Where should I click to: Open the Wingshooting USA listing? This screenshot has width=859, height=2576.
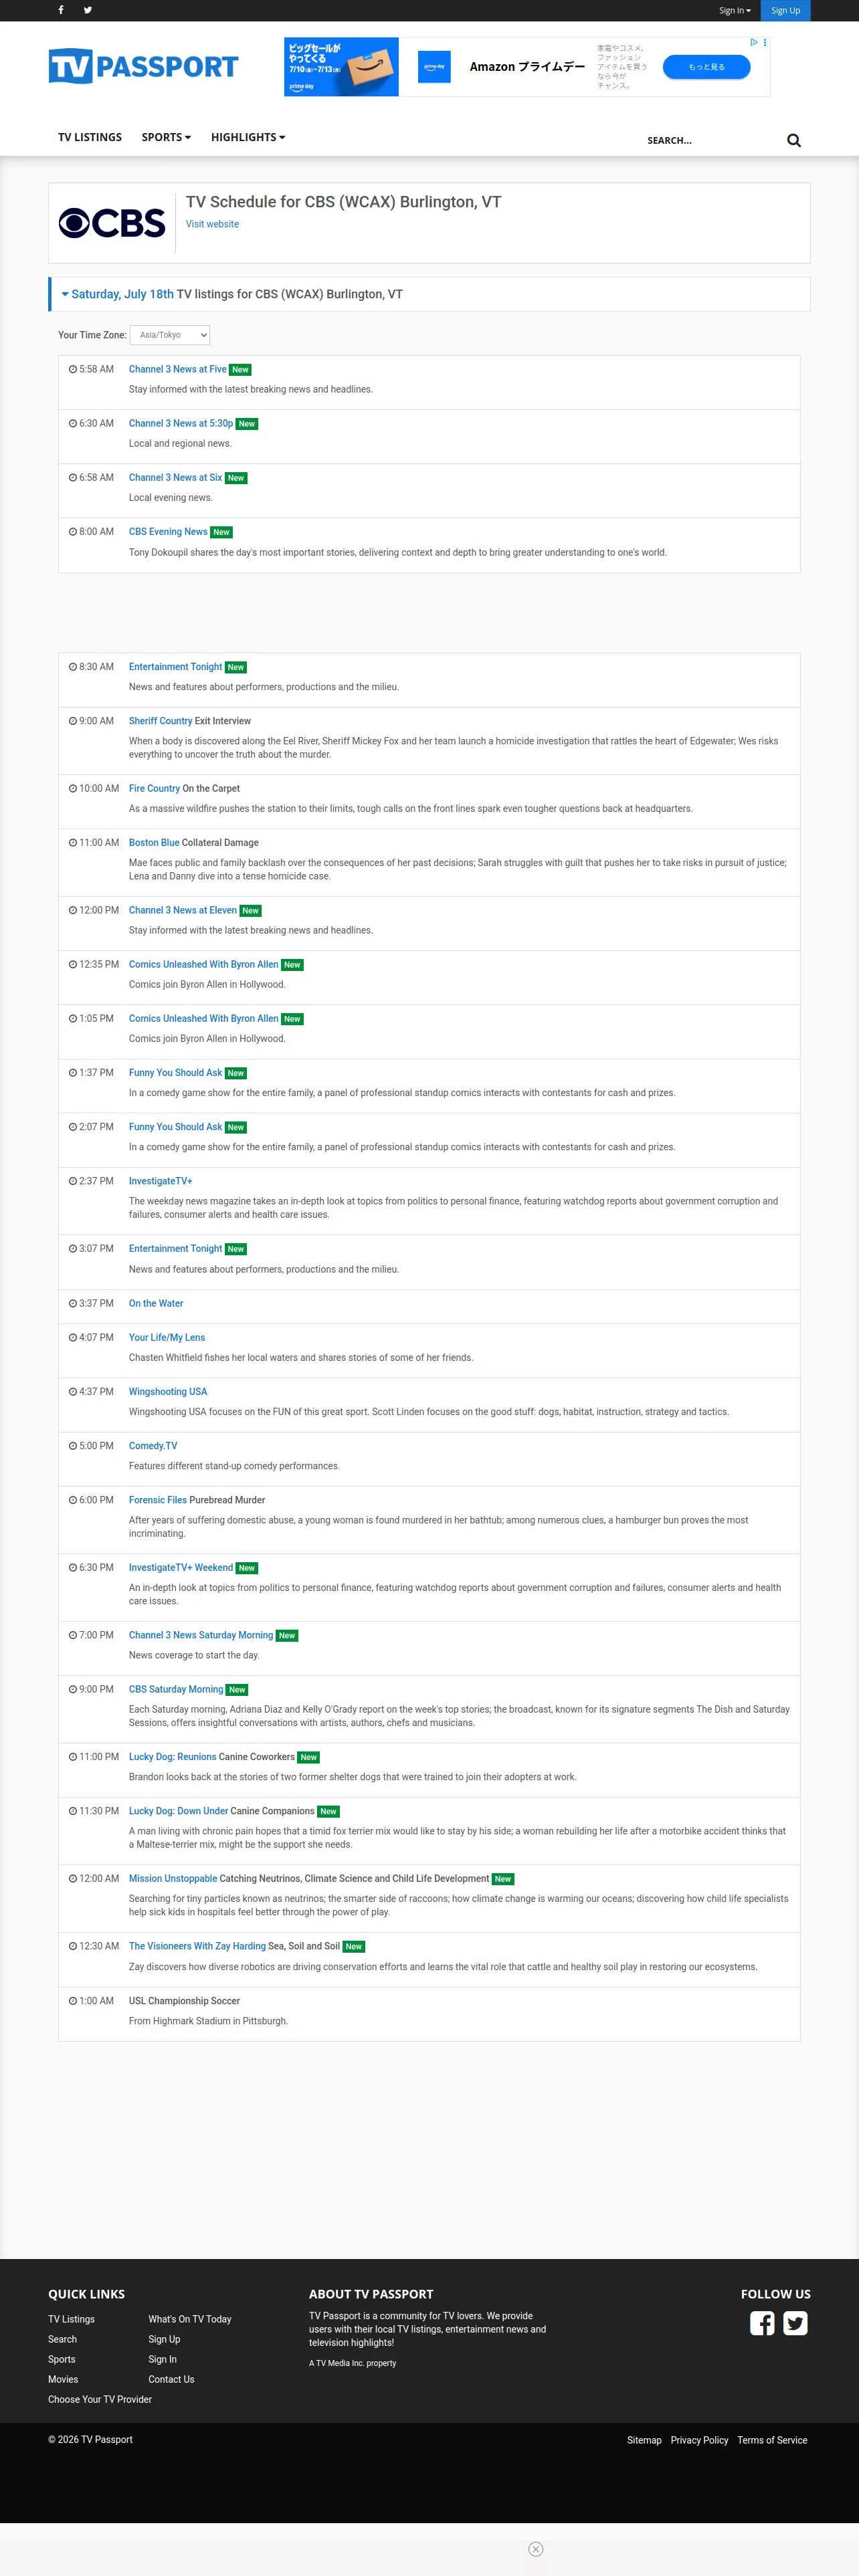pos(168,1391)
